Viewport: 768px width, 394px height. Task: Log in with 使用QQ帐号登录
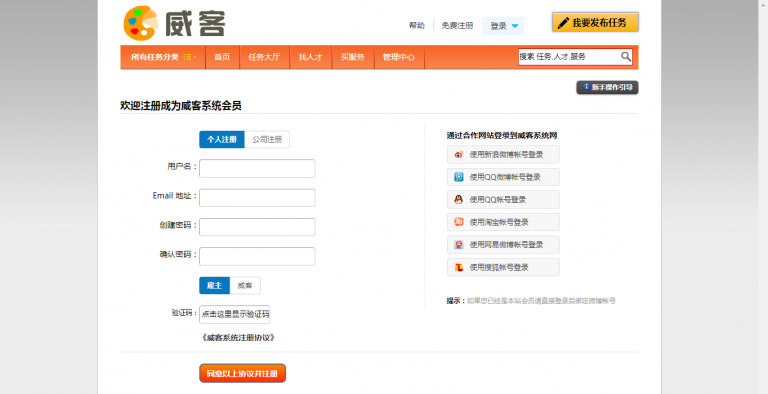tap(503, 199)
